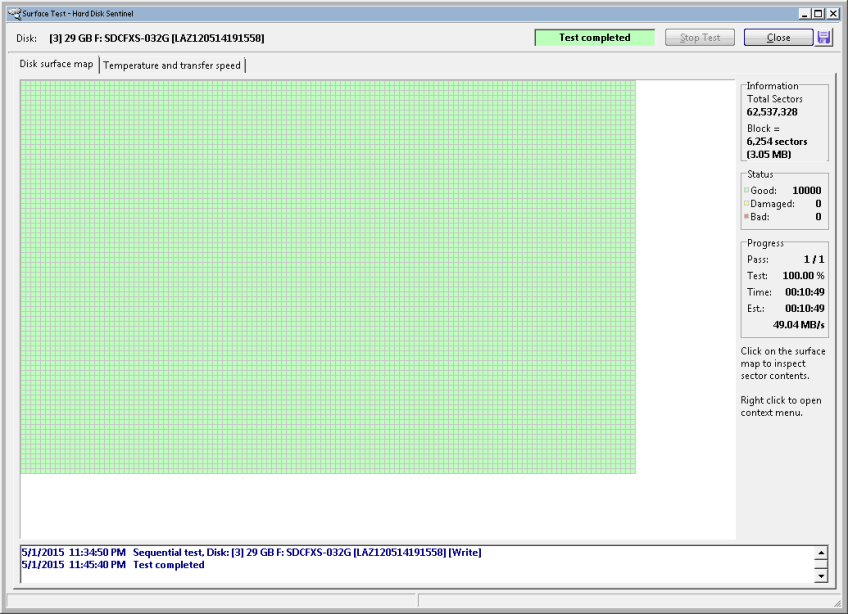Click the green Test completed status bar
Image resolution: width=848 pixels, height=614 pixels.
tap(594, 38)
